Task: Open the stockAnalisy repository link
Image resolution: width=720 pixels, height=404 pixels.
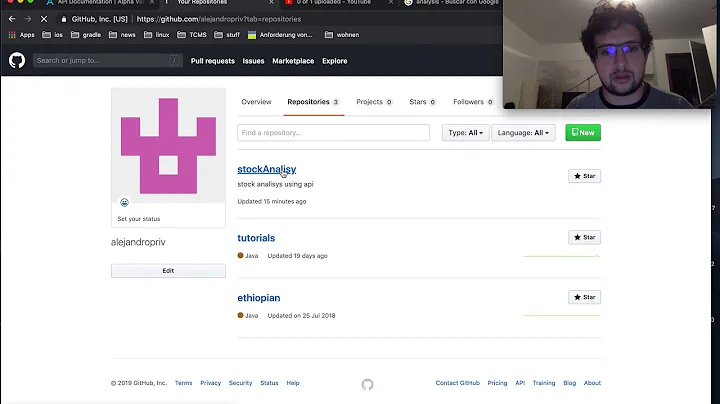Action: (x=267, y=169)
